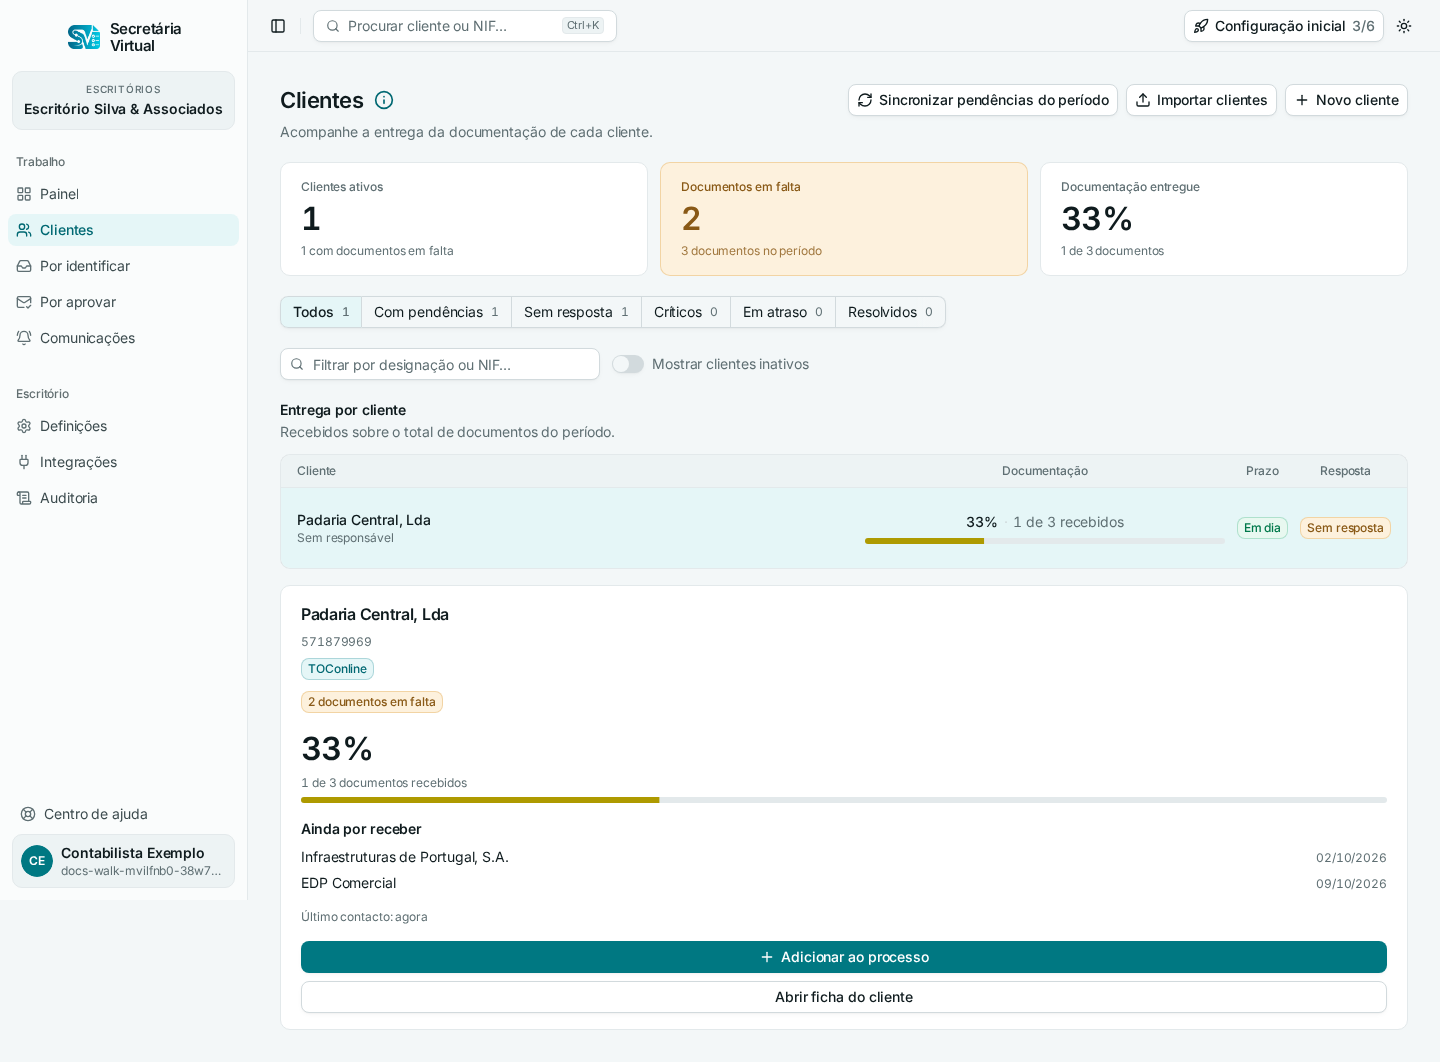The height and width of the screenshot is (1062, 1440).
Task: Select the Críticos filter tab
Action: tap(686, 312)
